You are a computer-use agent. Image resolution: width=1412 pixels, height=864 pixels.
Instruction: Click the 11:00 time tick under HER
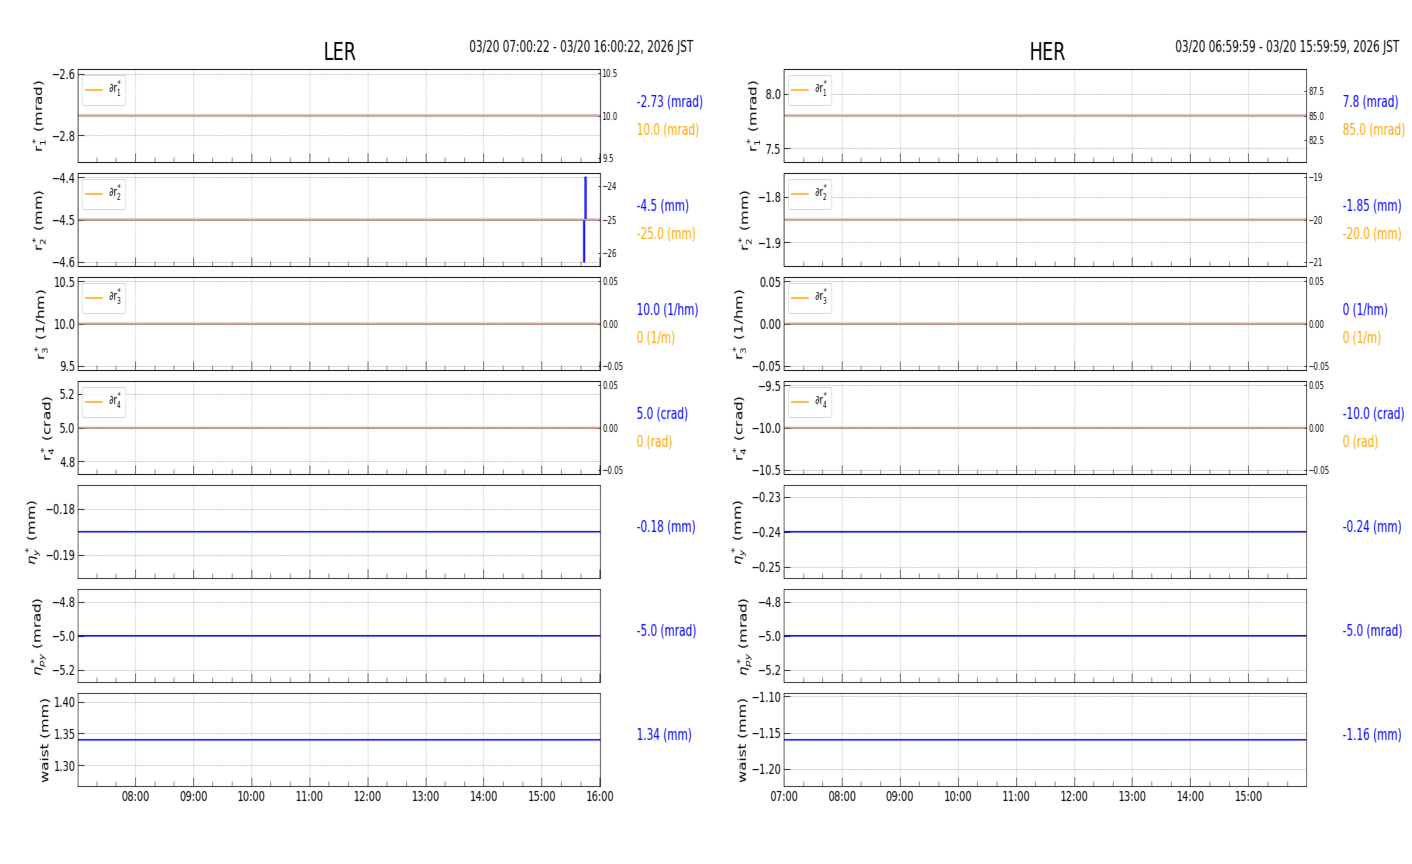tap(1016, 797)
